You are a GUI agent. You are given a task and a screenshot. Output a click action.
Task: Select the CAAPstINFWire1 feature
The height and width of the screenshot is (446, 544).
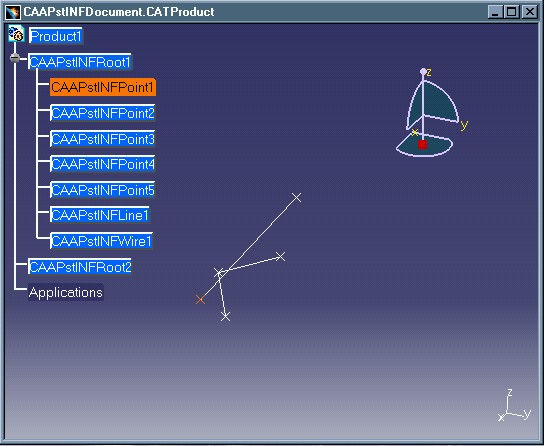[x=101, y=241]
